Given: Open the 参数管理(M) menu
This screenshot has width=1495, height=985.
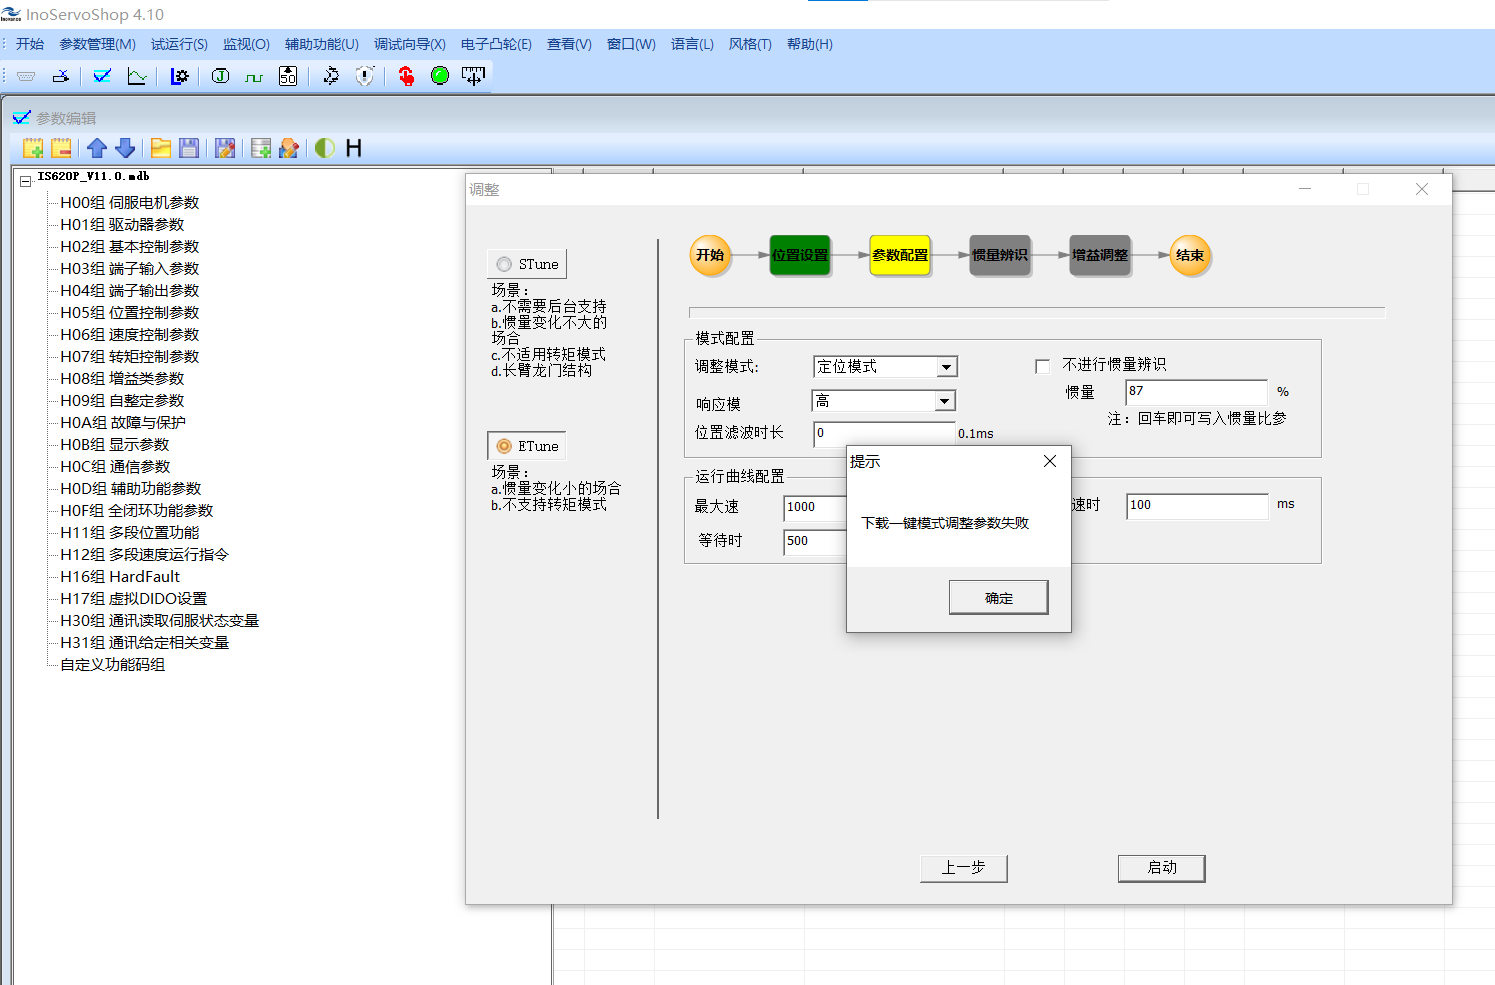Looking at the screenshot, I should click(98, 44).
